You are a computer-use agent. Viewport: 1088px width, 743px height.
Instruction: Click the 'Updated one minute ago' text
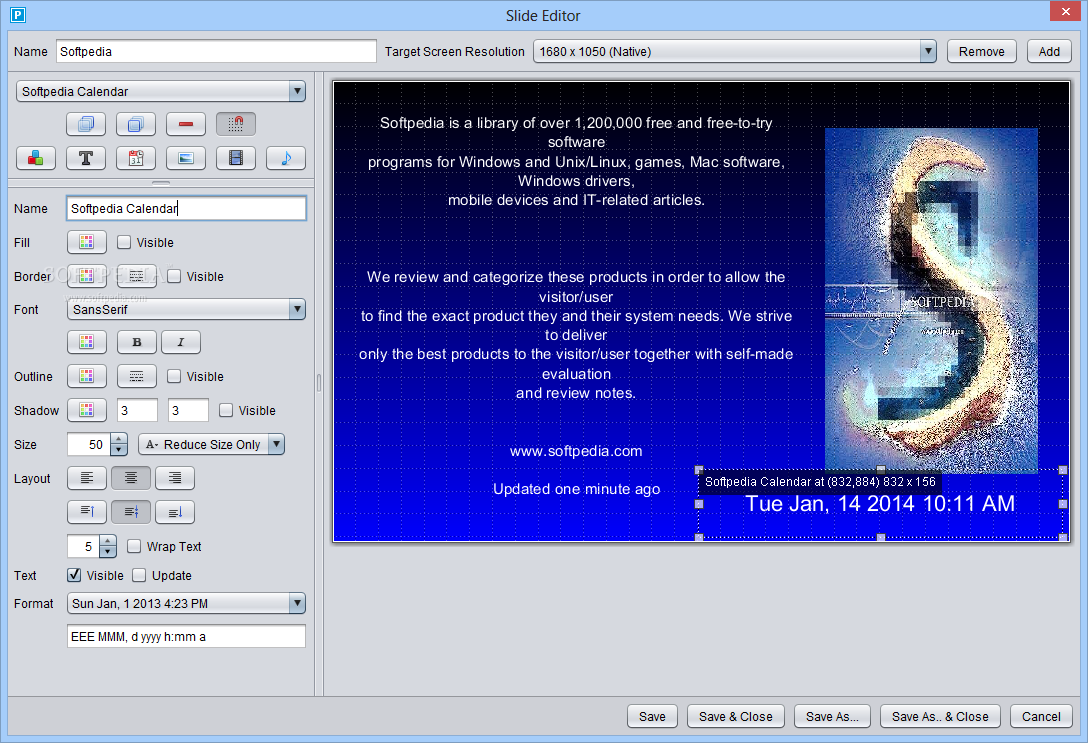click(x=576, y=489)
